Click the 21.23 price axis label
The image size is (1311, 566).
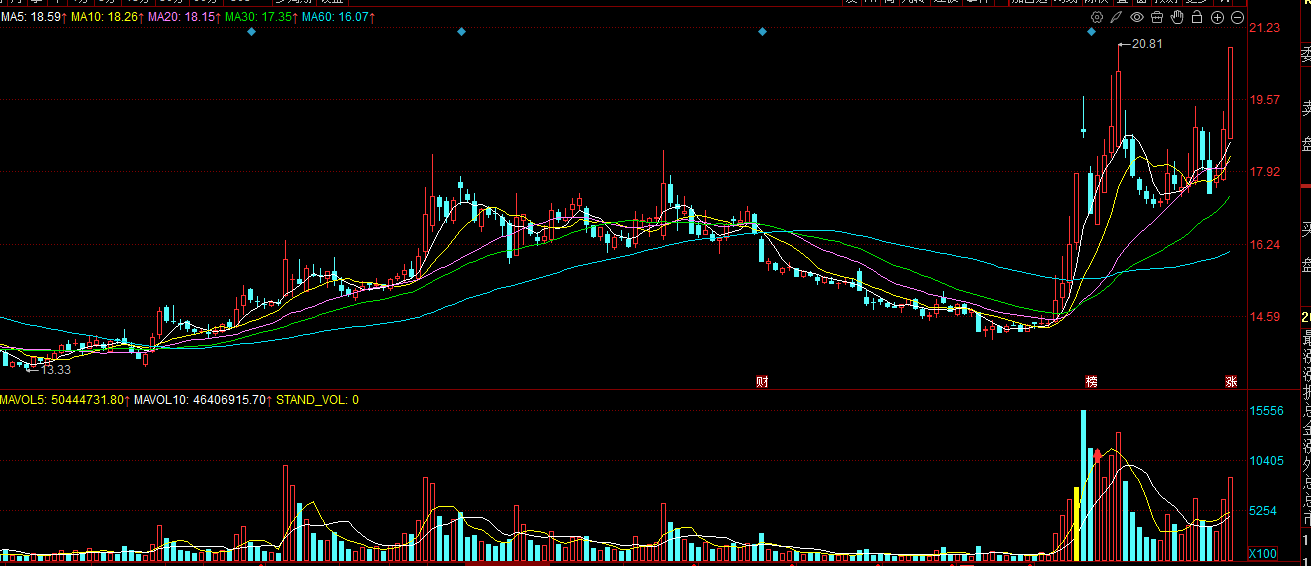click(x=1265, y=27)
